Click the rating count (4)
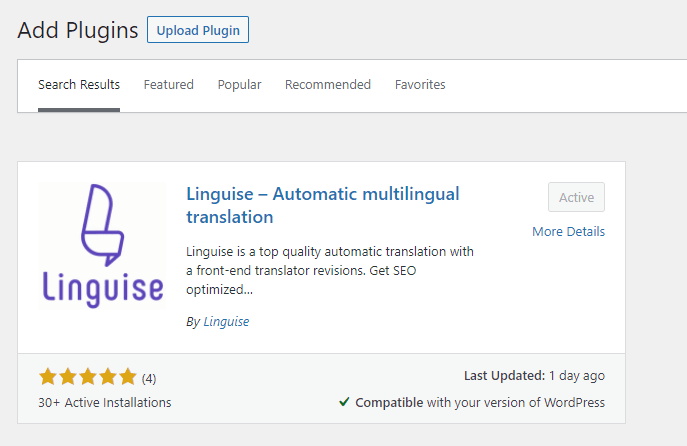Image resolution: width=687 pixels, height=446 pixels. 149,379
